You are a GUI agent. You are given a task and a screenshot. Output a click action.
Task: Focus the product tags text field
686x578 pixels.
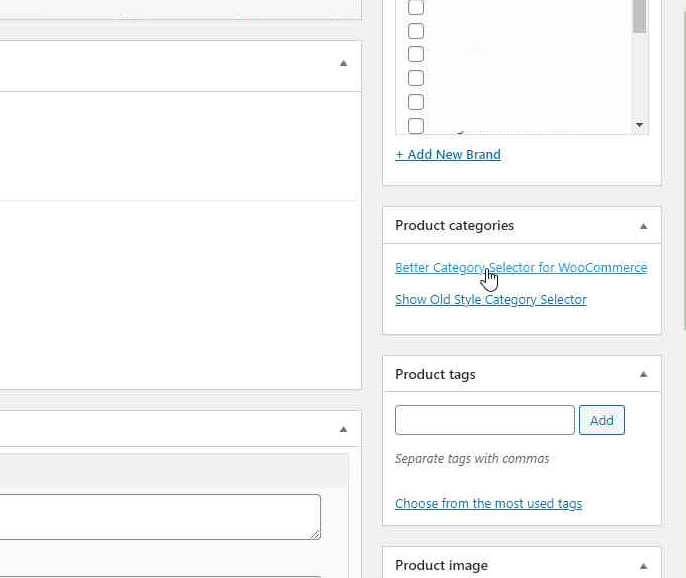click(484, 420)
